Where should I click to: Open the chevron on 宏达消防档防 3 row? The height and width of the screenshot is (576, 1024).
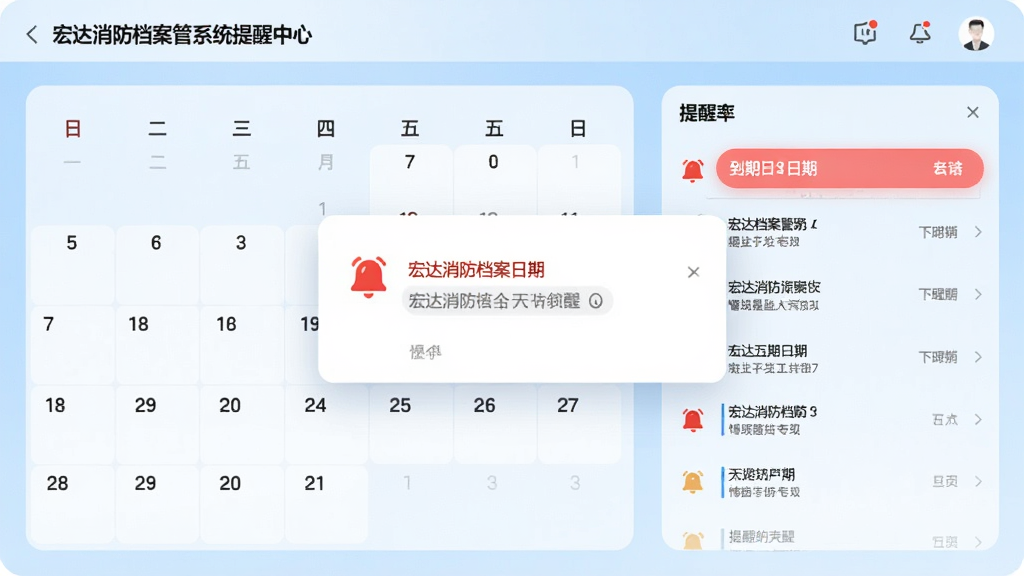pos(978,419)
